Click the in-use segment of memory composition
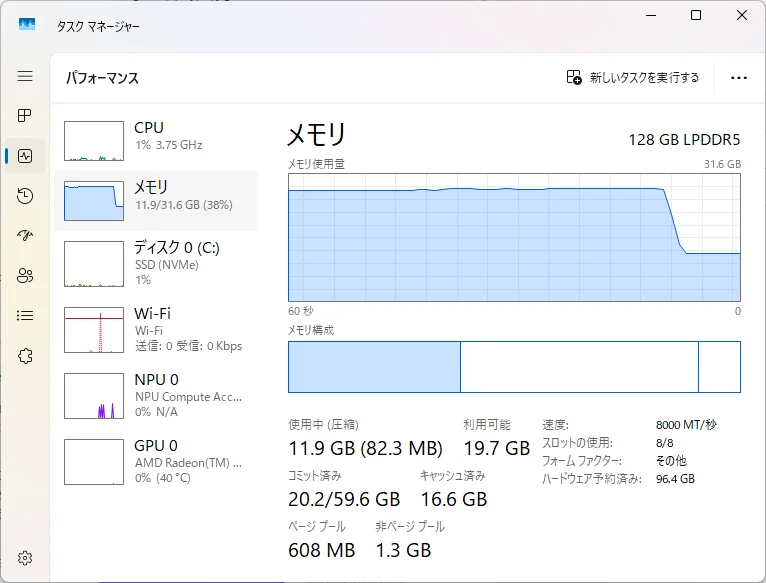Screen dimensions: 766x583 [374, 367]
